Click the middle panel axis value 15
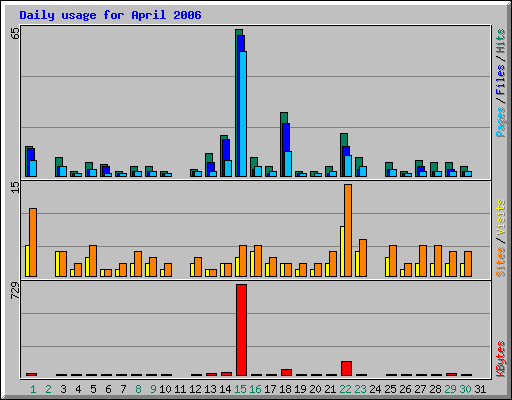This screenshot has width=512, height=400. tap(15, 188)
